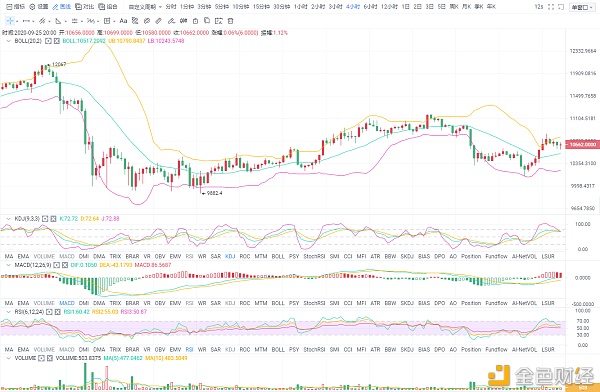Click the eraser tool icon
The width and height of the screenshot is (600, 392).
point(159,21)
